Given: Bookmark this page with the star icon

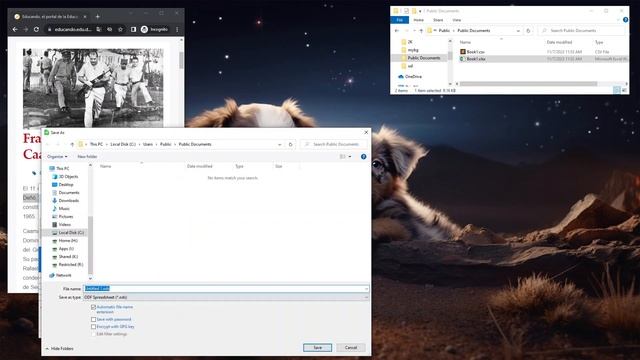Looking at the screenshot, I should point(120,29).
